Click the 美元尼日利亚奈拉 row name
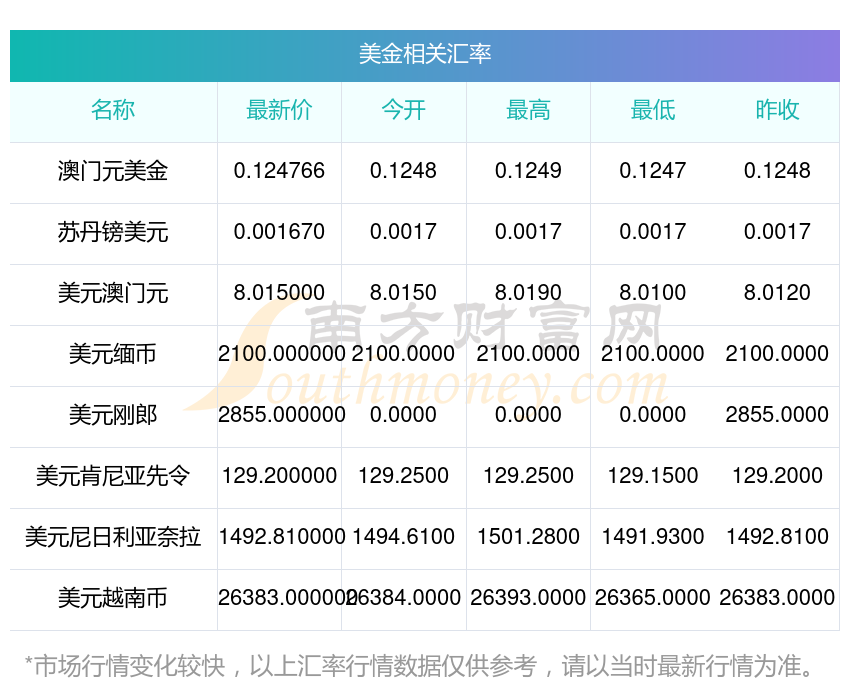This screenshot has height=698, width=850. click(113, 538)
